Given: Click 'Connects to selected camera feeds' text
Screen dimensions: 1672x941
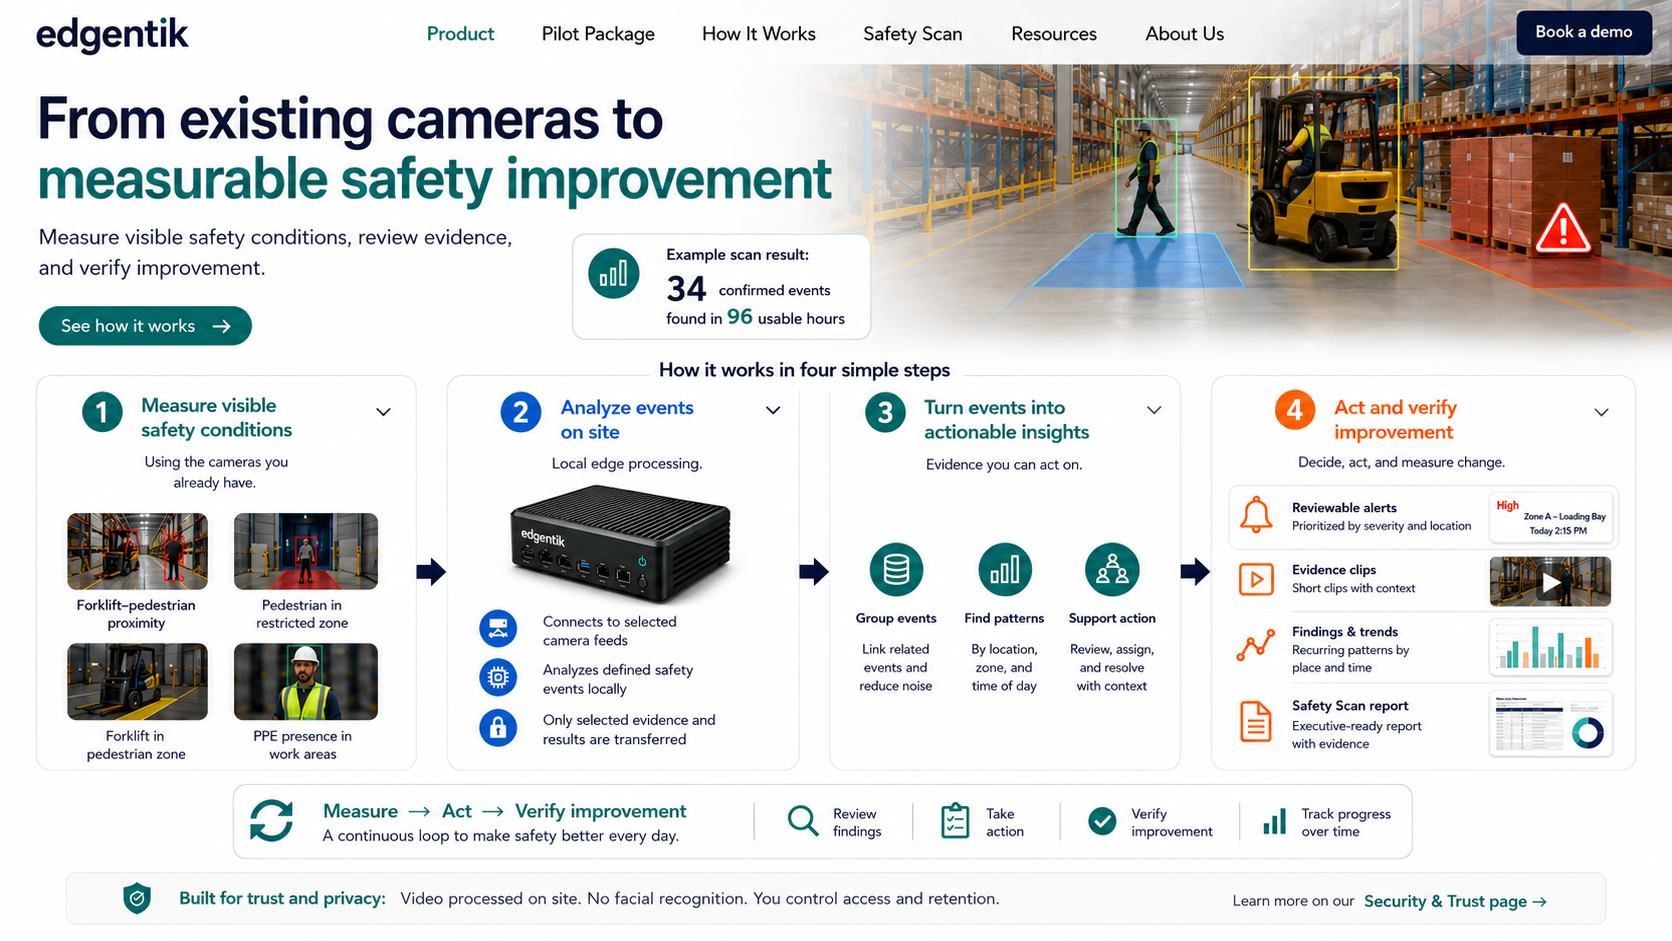Looking at the screenshot, I should [610, 631].
